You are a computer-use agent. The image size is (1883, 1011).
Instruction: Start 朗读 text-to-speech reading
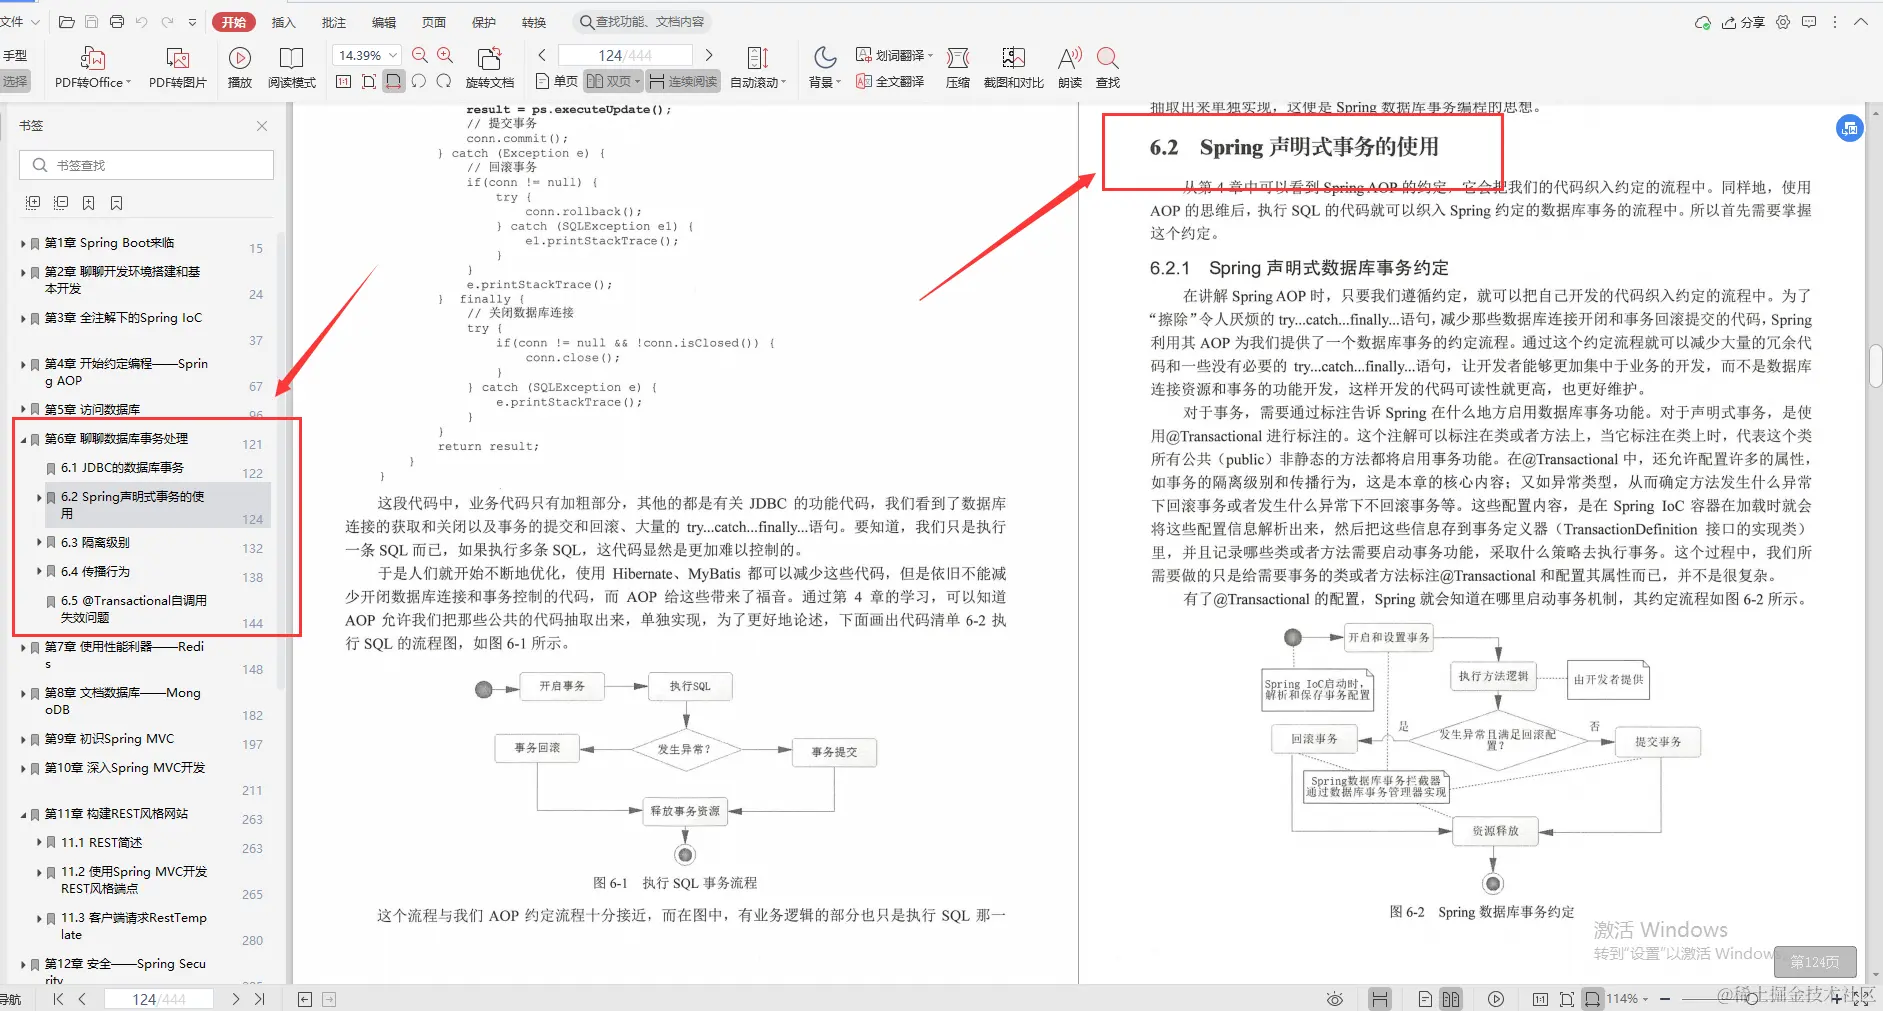click(1069, 67)
